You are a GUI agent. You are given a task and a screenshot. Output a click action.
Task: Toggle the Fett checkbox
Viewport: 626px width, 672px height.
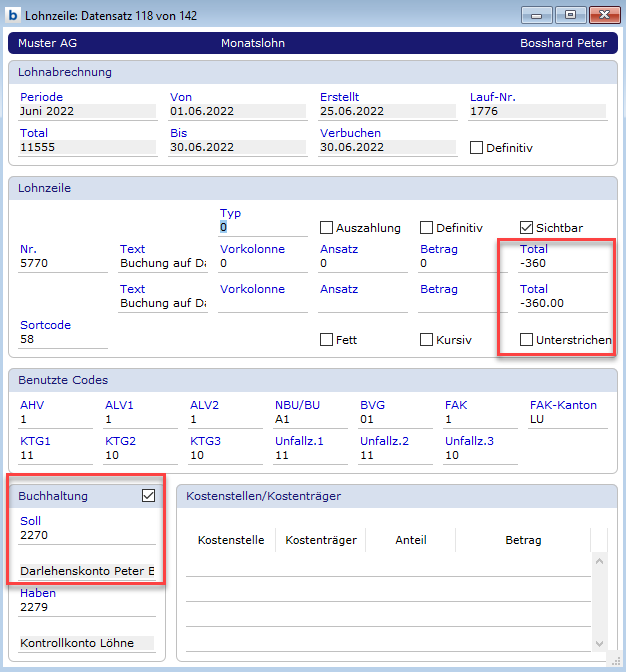pyautogui.click(x=326, y=340)
